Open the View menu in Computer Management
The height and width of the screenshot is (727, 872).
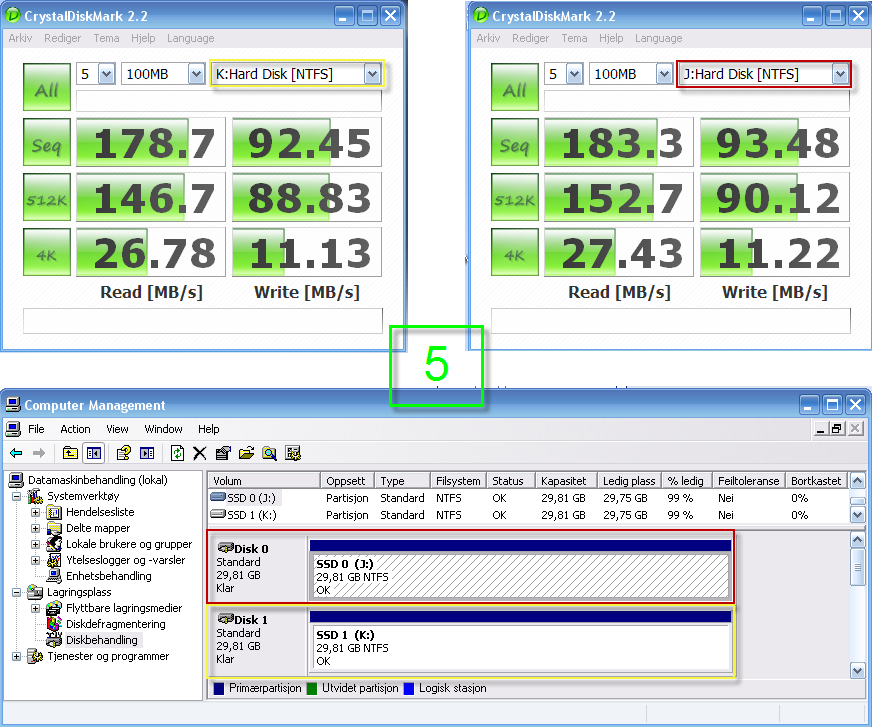coord(117,429)
